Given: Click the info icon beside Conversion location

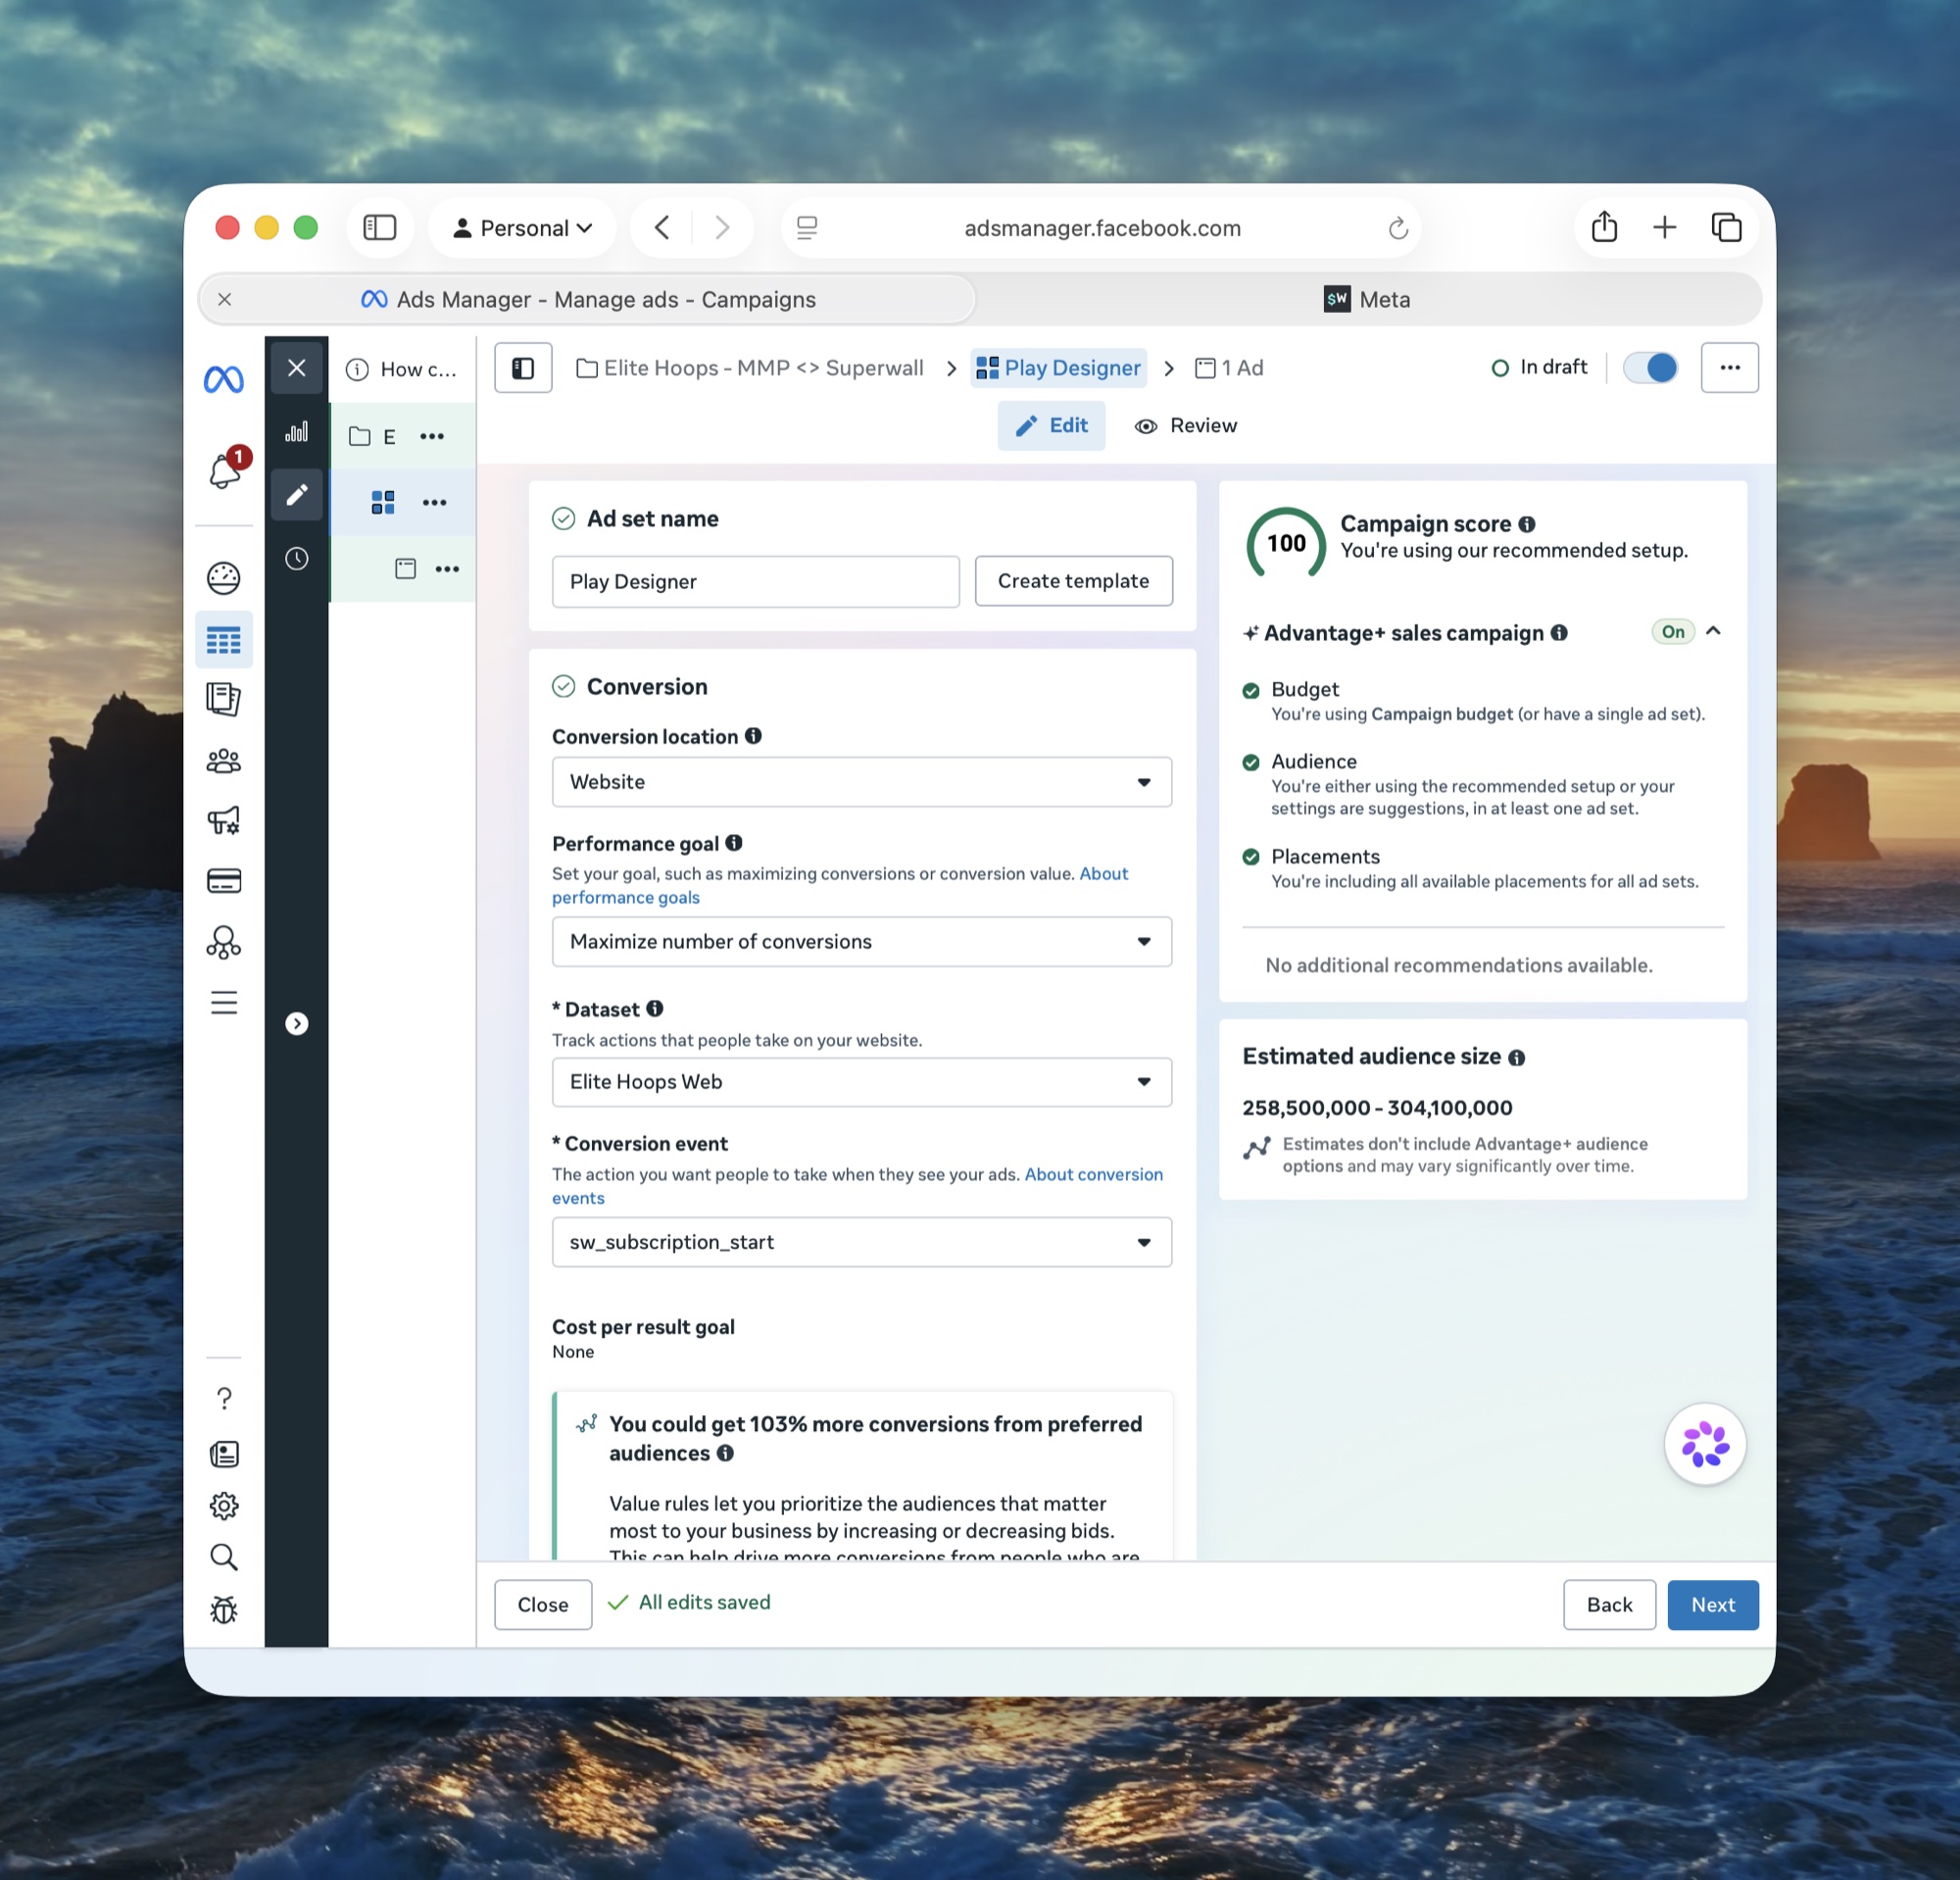Looking at the screenshot, I should click(x=753, y=736).
